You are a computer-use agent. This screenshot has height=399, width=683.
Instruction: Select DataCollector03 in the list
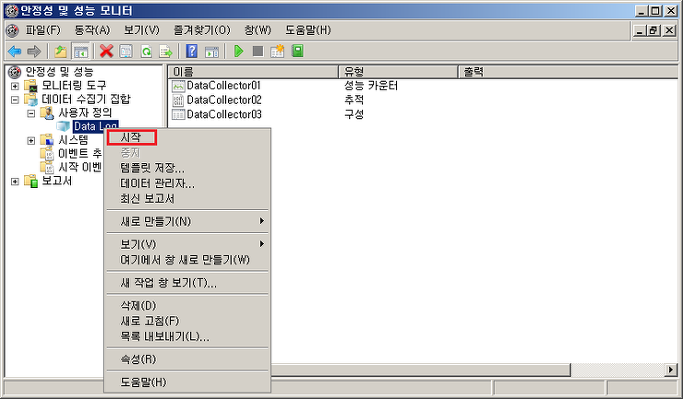pyautogui.click(x=224, y=115)
